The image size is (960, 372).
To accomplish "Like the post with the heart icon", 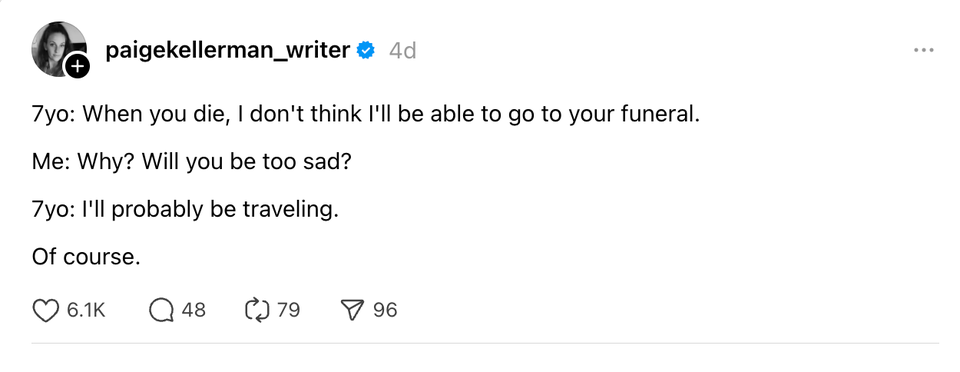I will 45,311.
